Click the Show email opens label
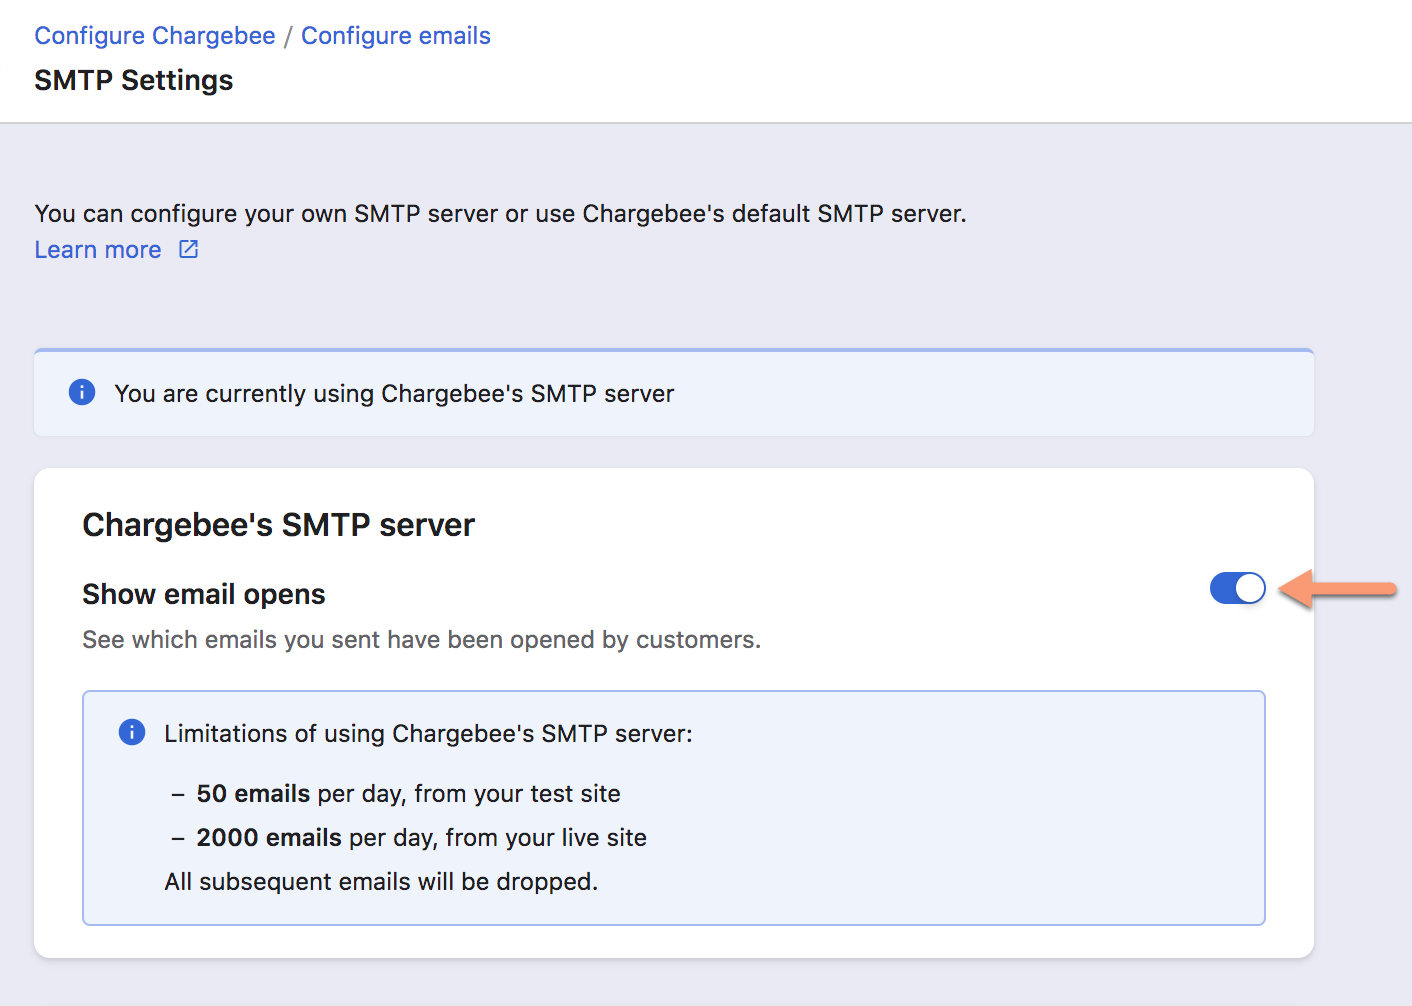Viewport: 1412px width, 1006px height. [x=204, y=594]
